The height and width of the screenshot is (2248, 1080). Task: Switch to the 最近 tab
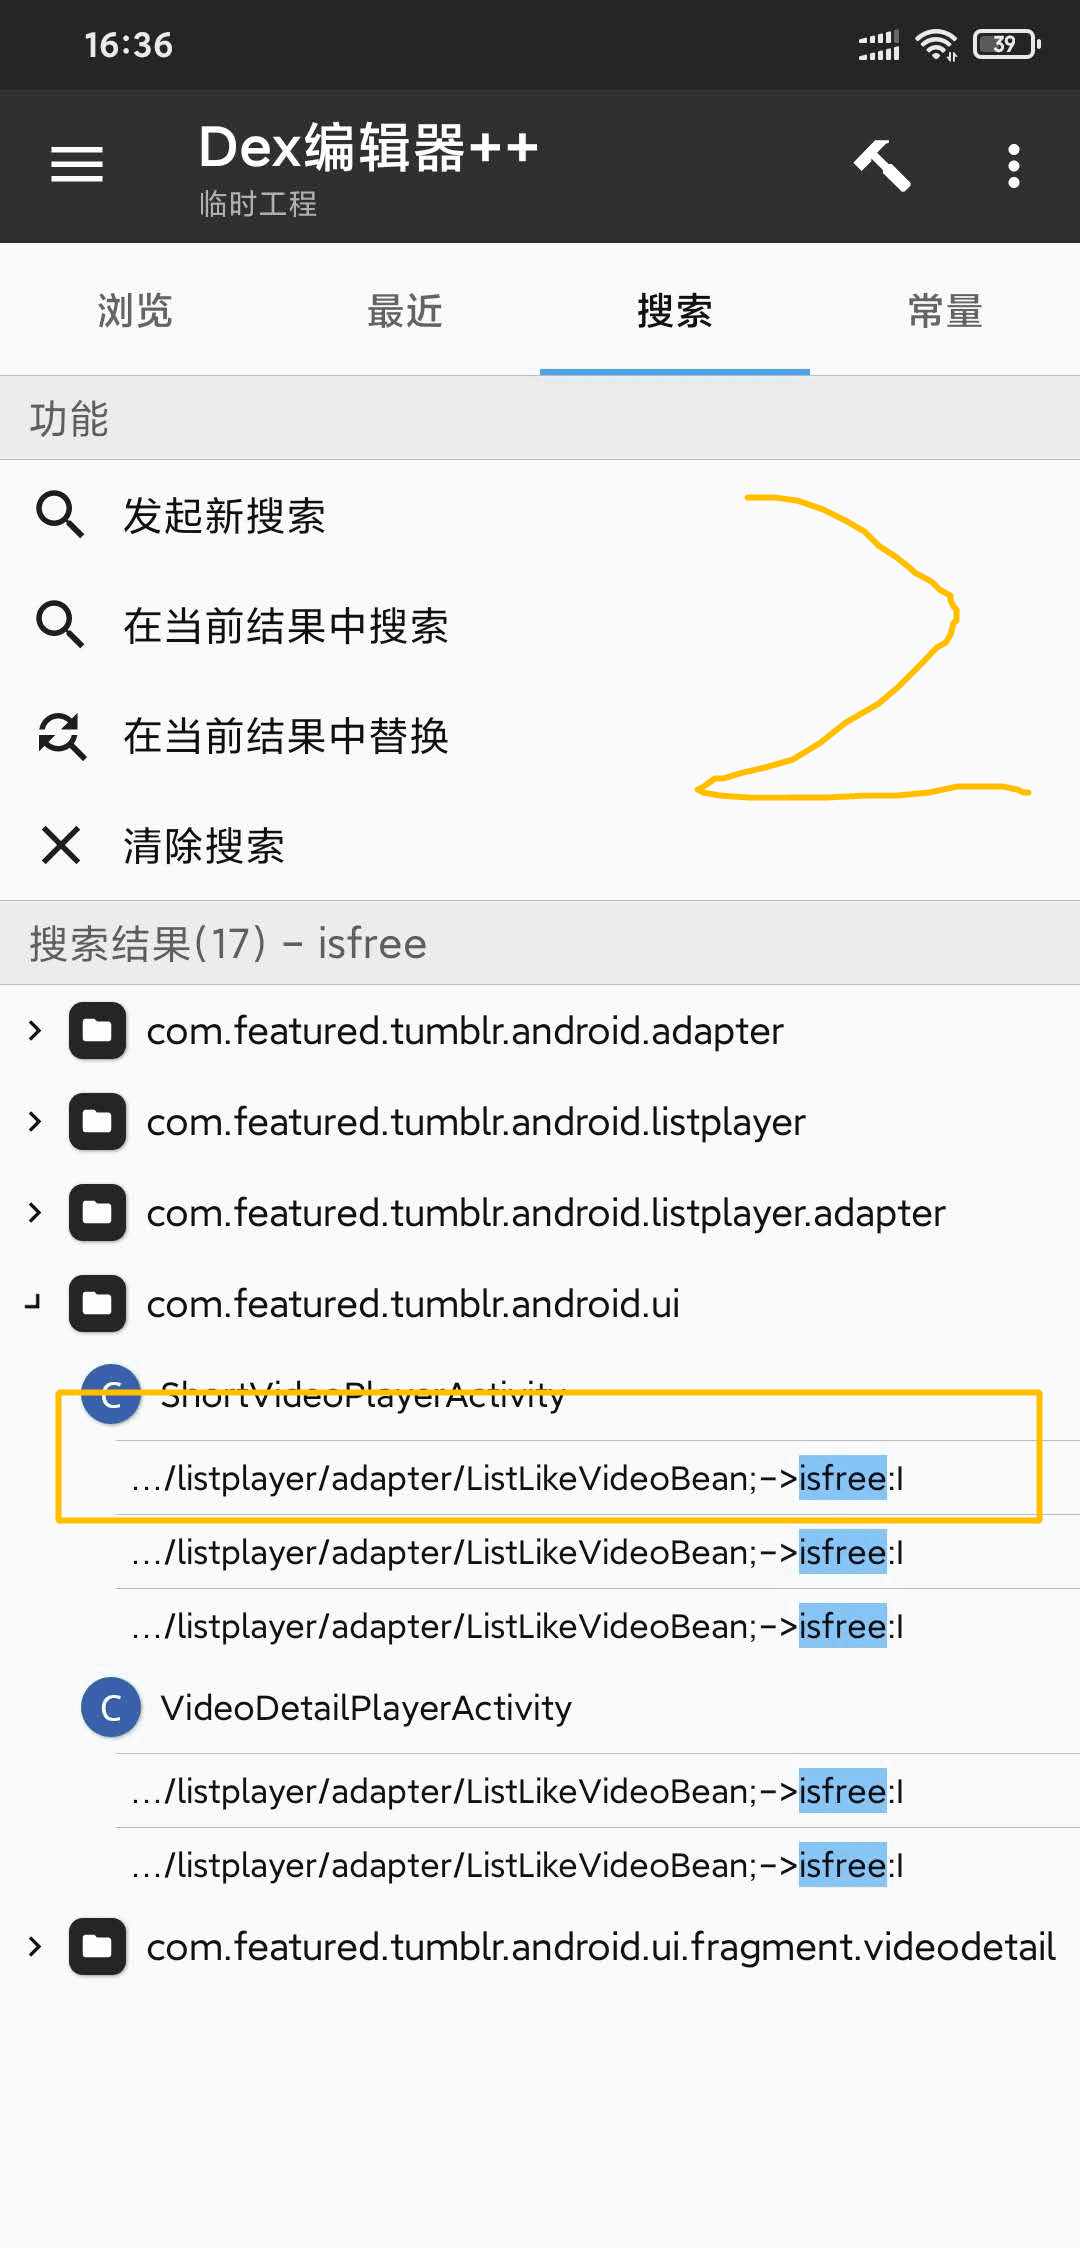point(405,311)
